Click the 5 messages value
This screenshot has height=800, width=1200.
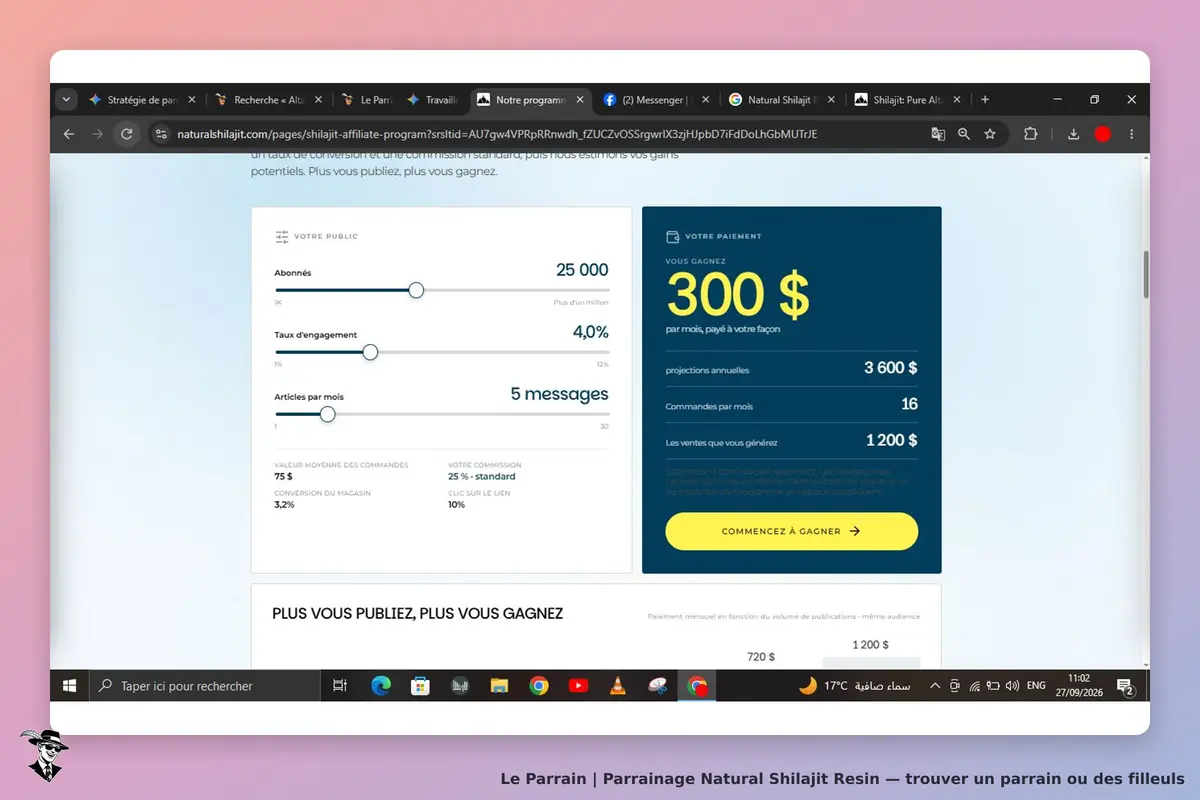tap(559, 394)
